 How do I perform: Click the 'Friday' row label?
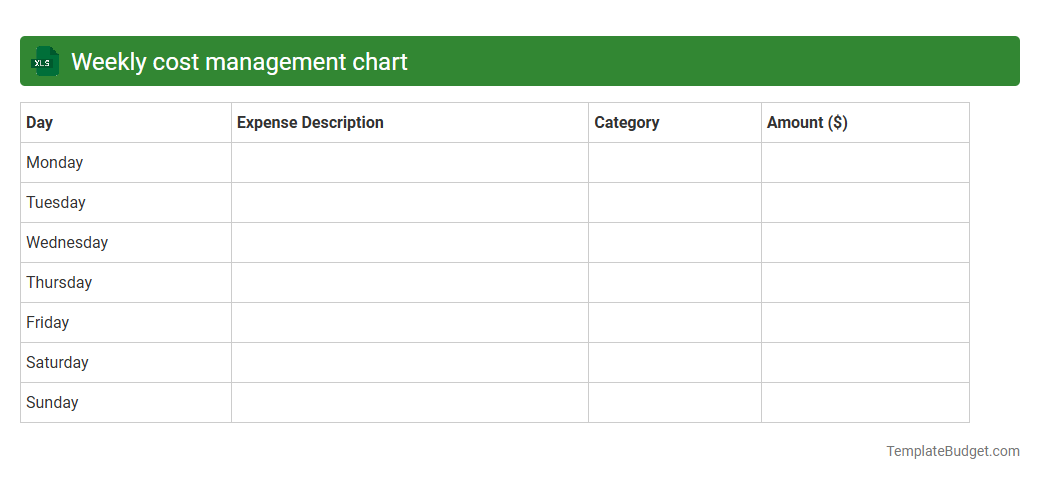(x=48, y=322)
